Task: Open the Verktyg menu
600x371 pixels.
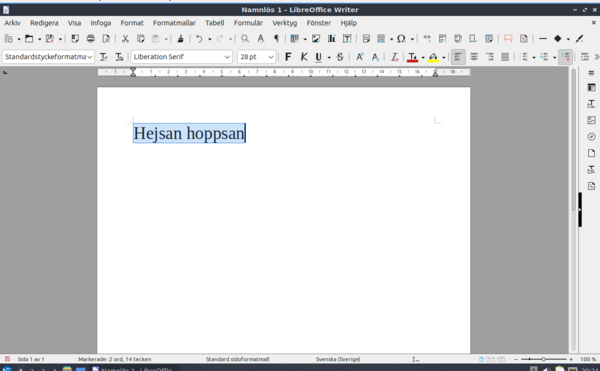Action: click(284, 23)
